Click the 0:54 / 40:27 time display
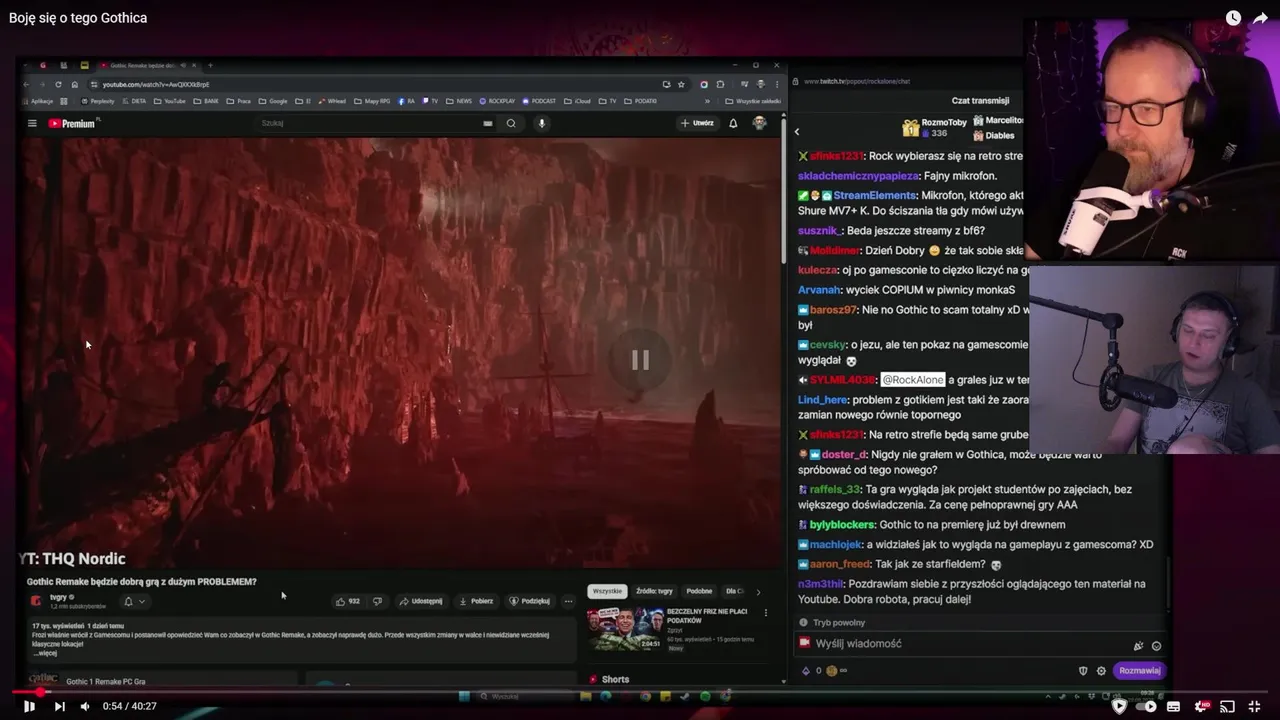The height and width of the screenshot is (720, 1280). tap(130, 706)
